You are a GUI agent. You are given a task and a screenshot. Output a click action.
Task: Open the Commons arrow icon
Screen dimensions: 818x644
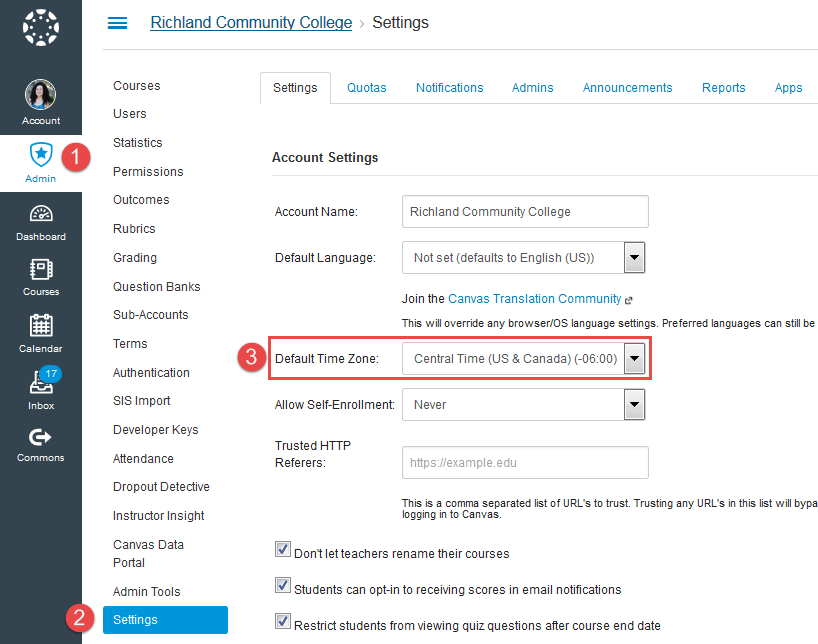(40, 437)
